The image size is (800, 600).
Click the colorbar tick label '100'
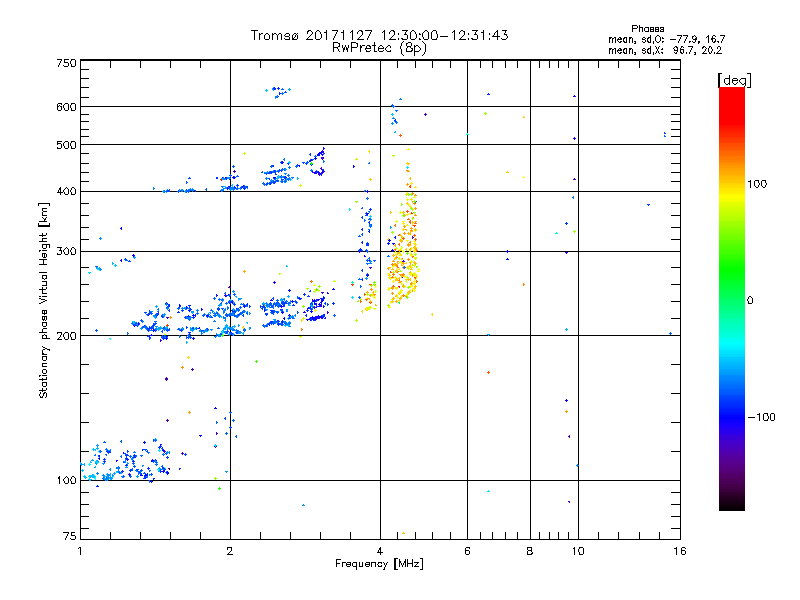pyautogui.click(x=757, y=184)
